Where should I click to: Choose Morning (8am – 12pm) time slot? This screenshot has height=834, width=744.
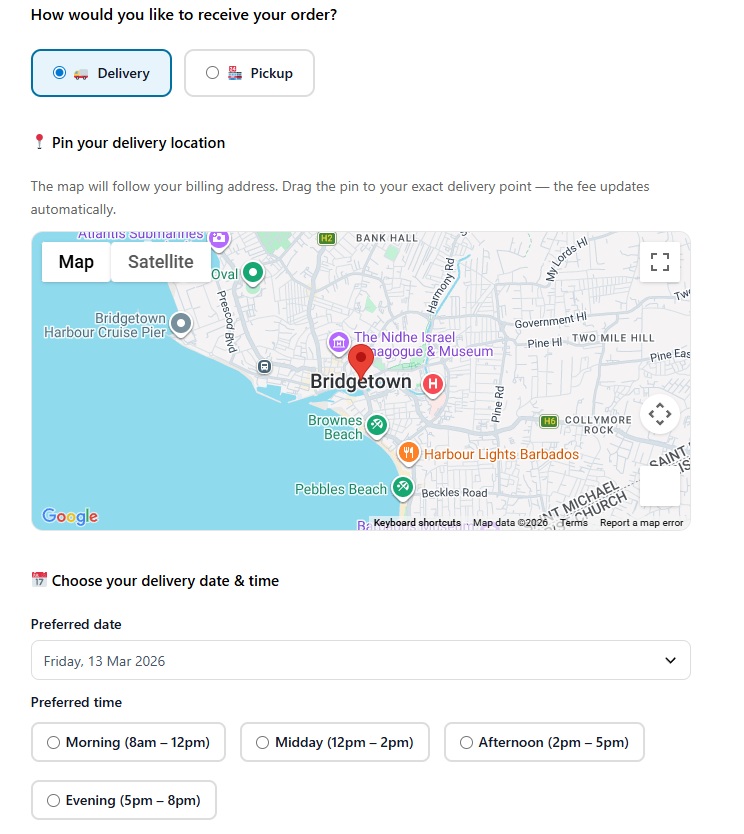coord(54,742)
